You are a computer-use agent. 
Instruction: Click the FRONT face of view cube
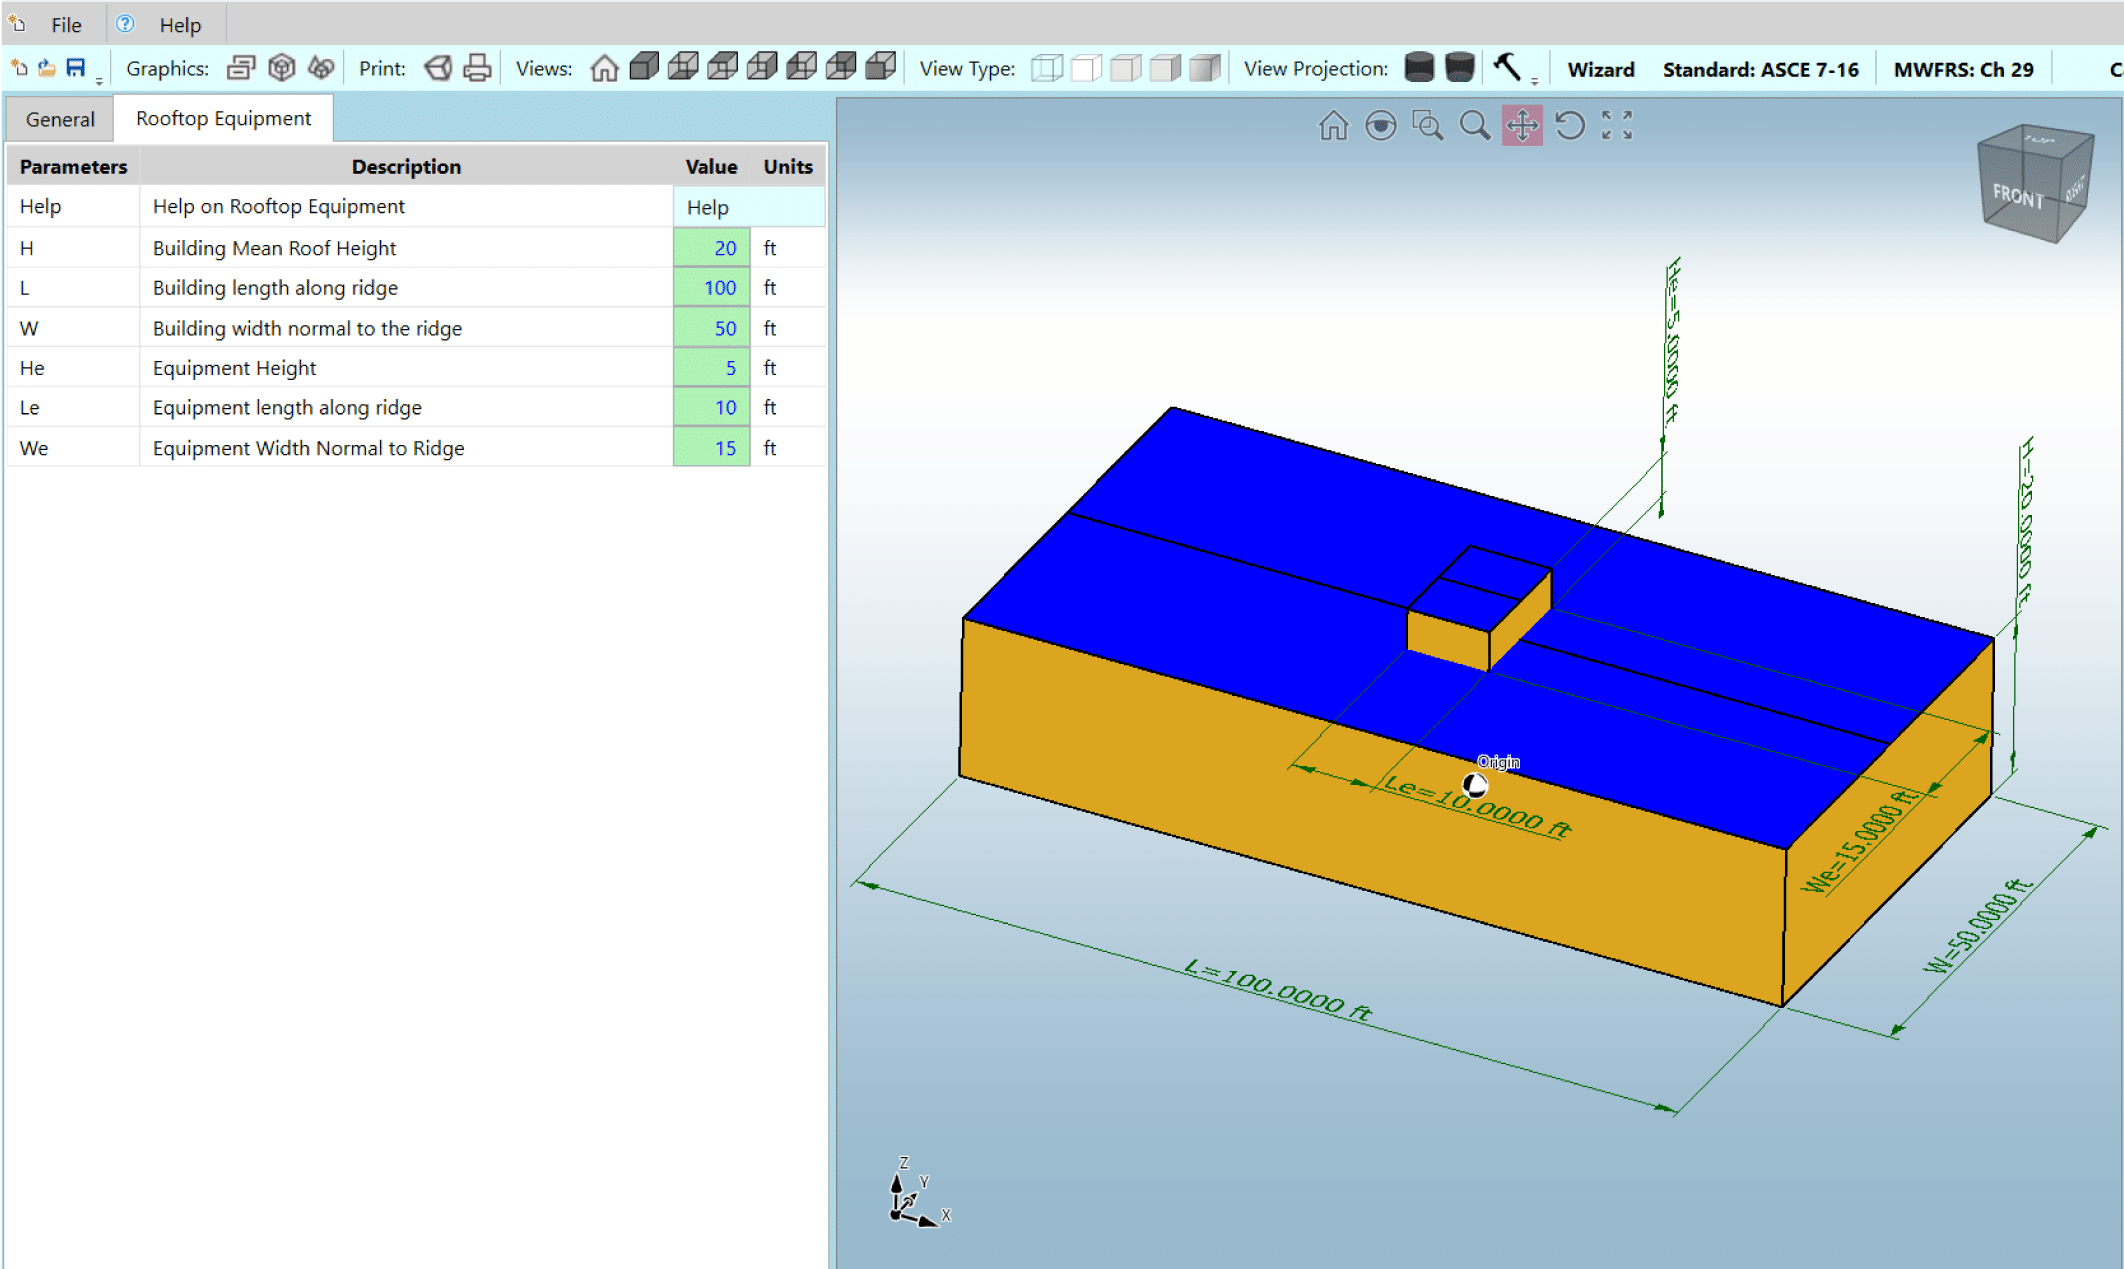(2018, 196)
